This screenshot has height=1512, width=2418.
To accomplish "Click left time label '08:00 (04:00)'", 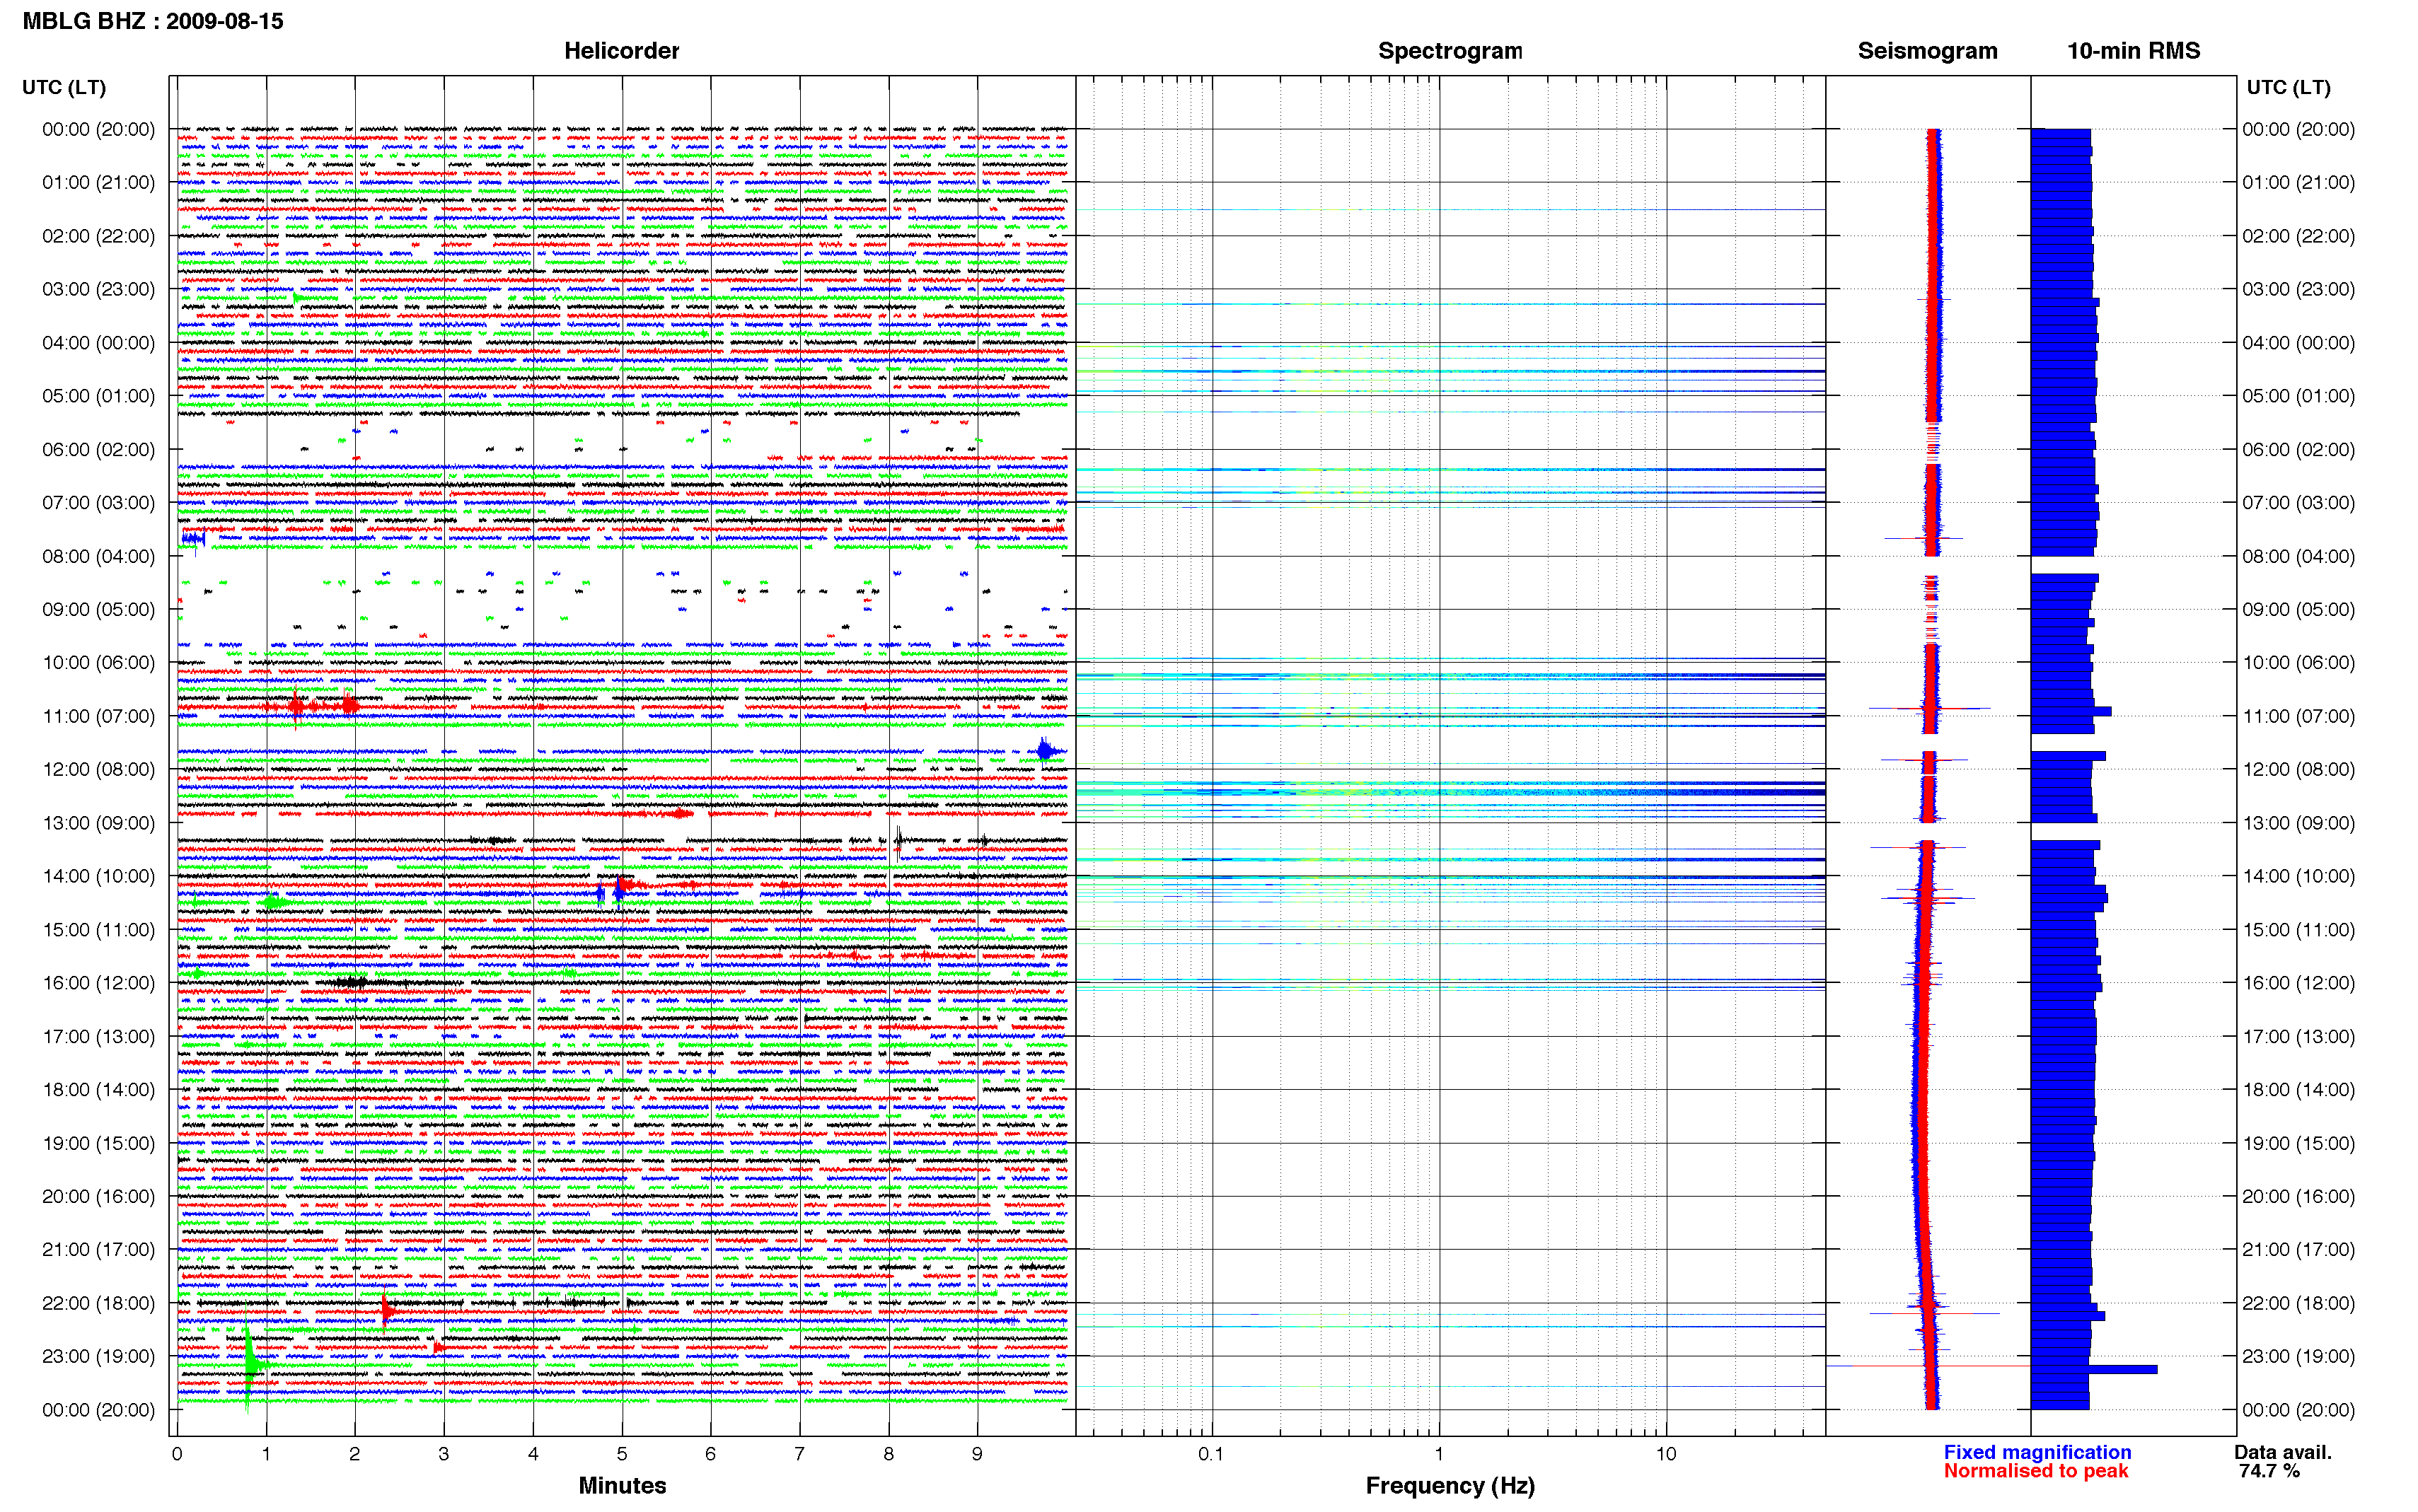I will [x=98, y=556].
